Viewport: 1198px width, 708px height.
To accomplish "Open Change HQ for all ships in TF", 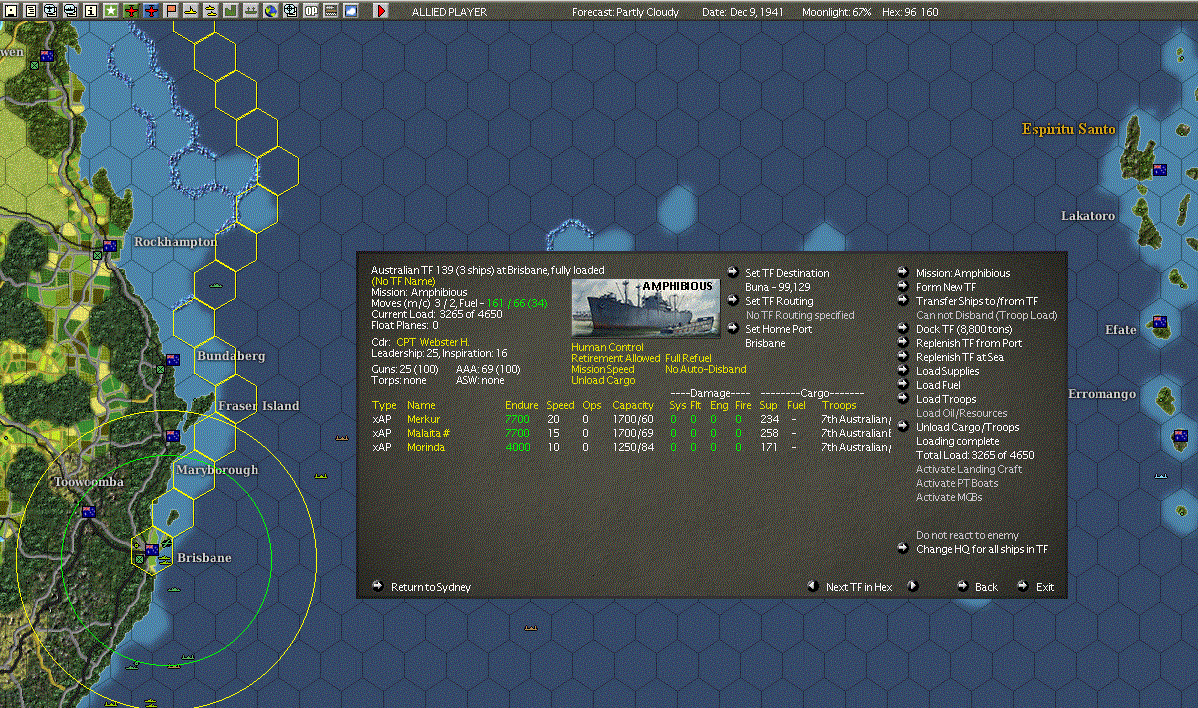I will tap(982, 549).
